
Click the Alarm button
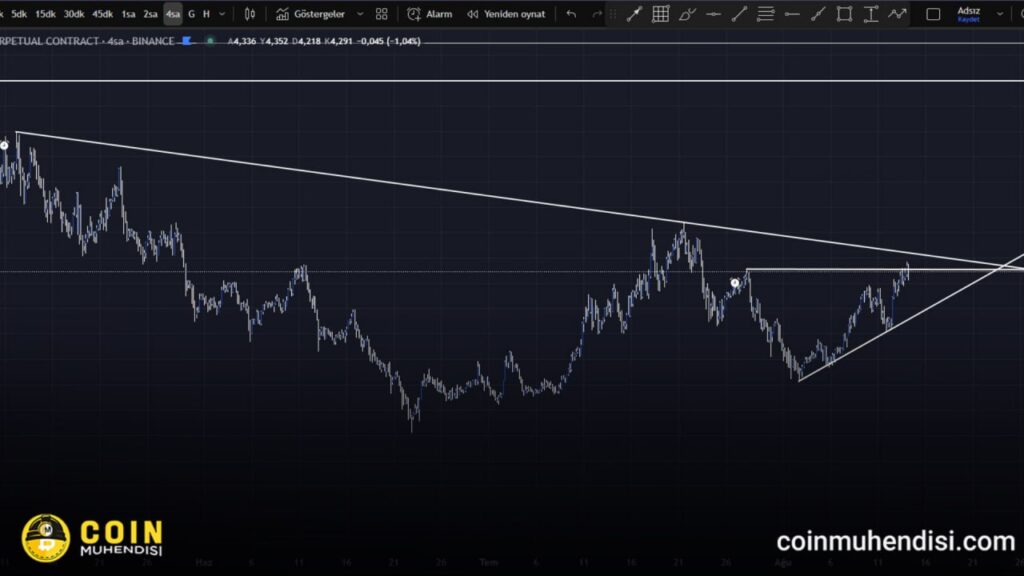(430, 14)
